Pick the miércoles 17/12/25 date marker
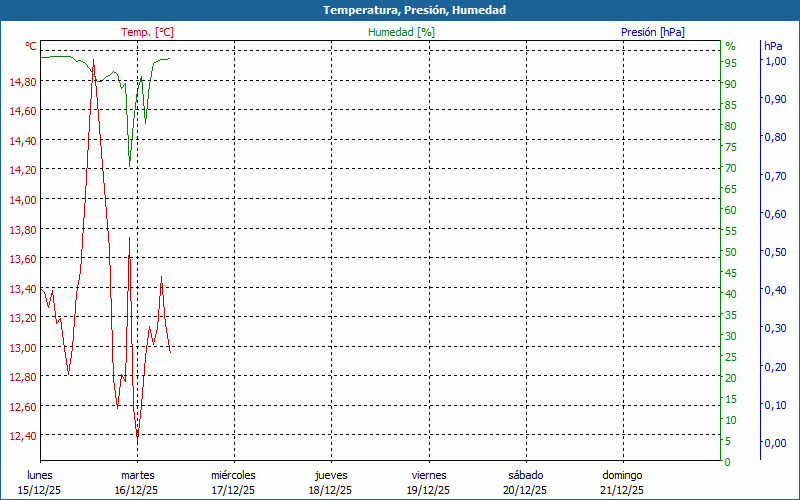The width and height of the screenshot is (800, 500). [233, 482]
